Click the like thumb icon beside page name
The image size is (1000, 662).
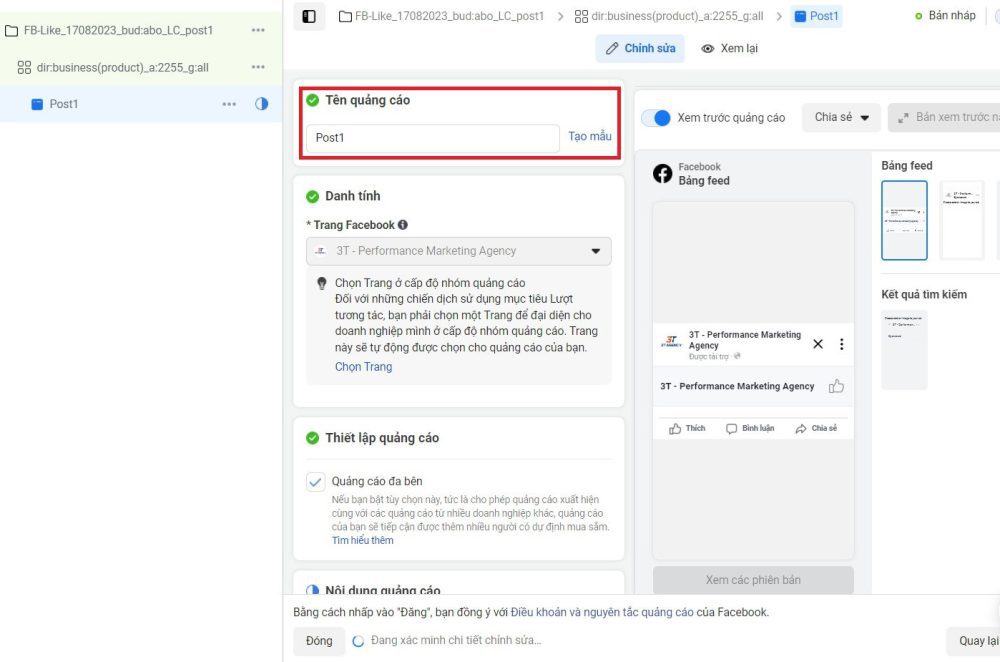(836, 386)
